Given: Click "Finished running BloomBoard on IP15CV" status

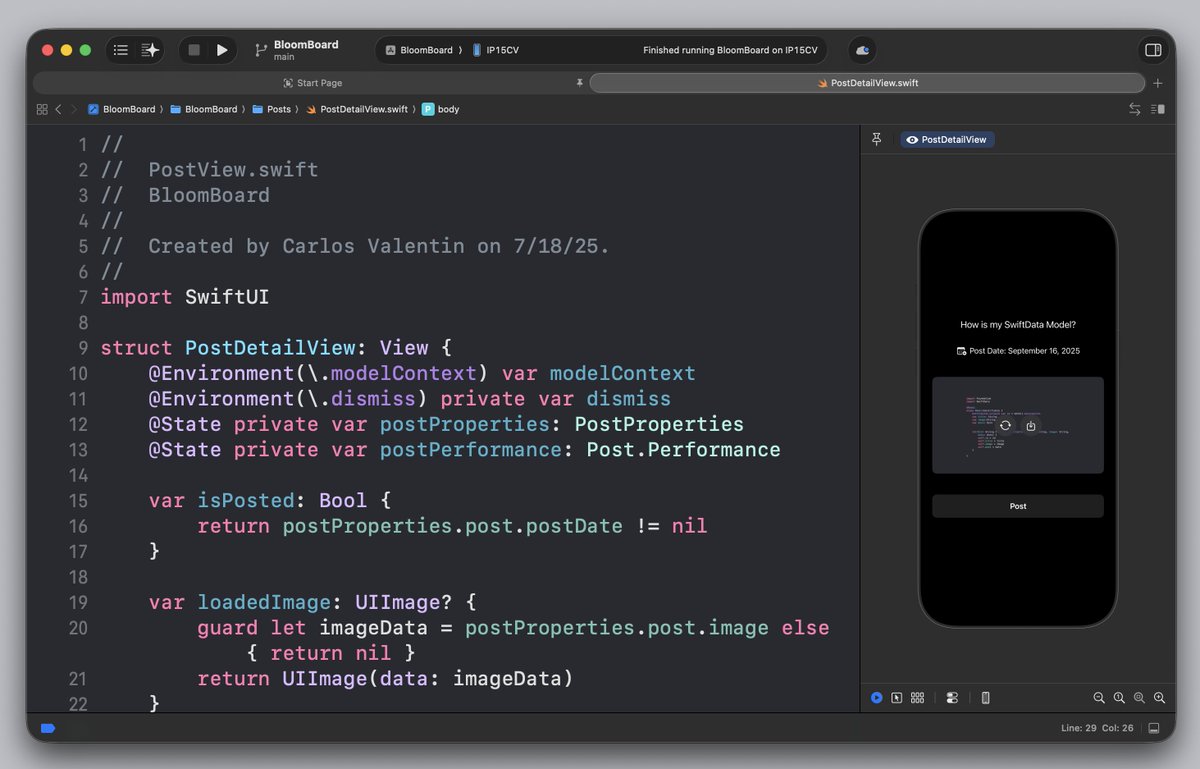Looking at the screenshot, I should (730, 50).
